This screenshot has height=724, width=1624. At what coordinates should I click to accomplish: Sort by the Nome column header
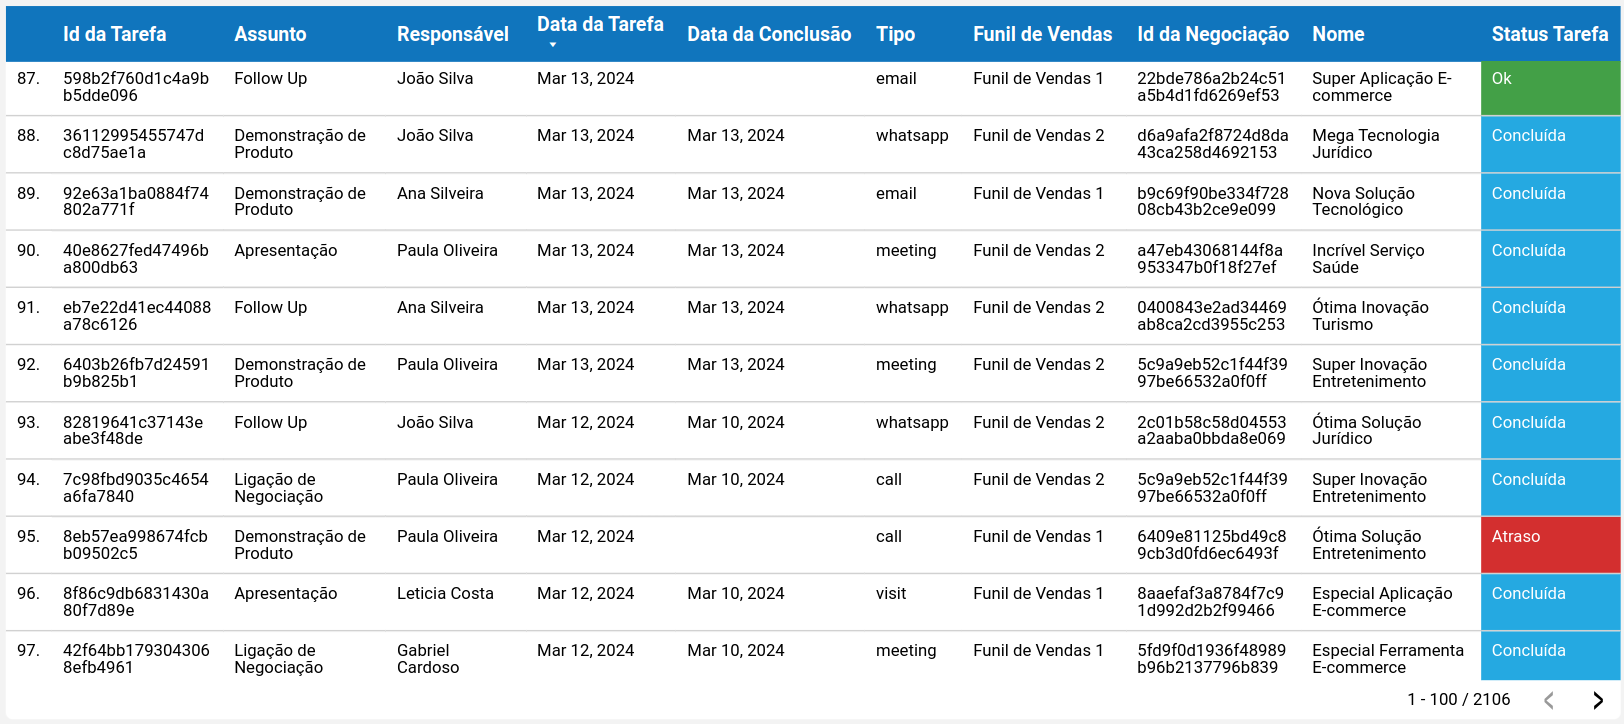click(1338, 34)
